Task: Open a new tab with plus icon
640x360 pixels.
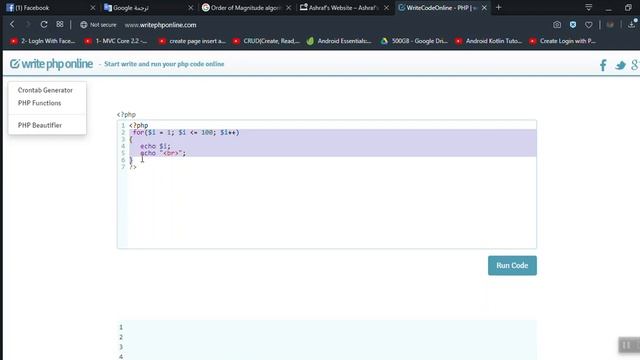Action: coord(498,7)
